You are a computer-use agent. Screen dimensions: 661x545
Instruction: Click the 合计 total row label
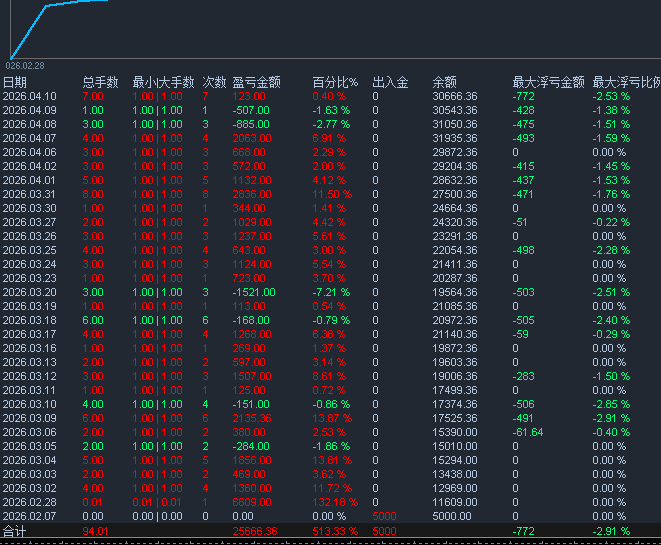click(14, 530)
